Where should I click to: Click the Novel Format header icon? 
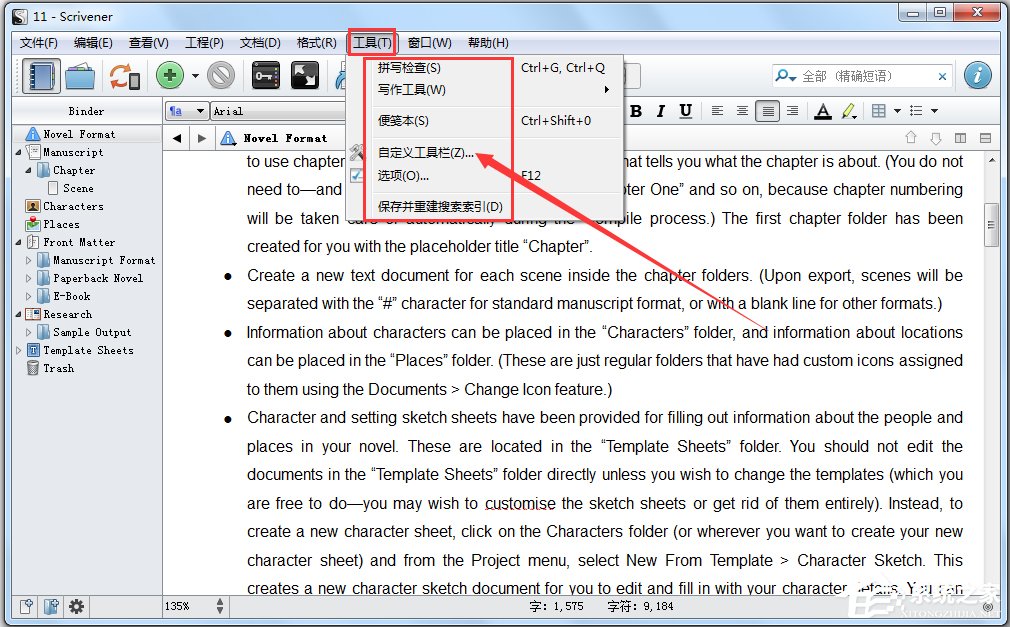(228, 138)
